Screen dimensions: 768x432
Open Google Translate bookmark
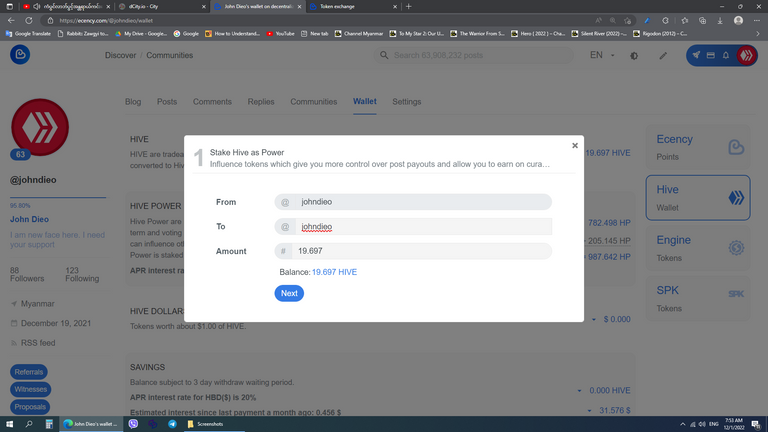click(x=28, y=34)
